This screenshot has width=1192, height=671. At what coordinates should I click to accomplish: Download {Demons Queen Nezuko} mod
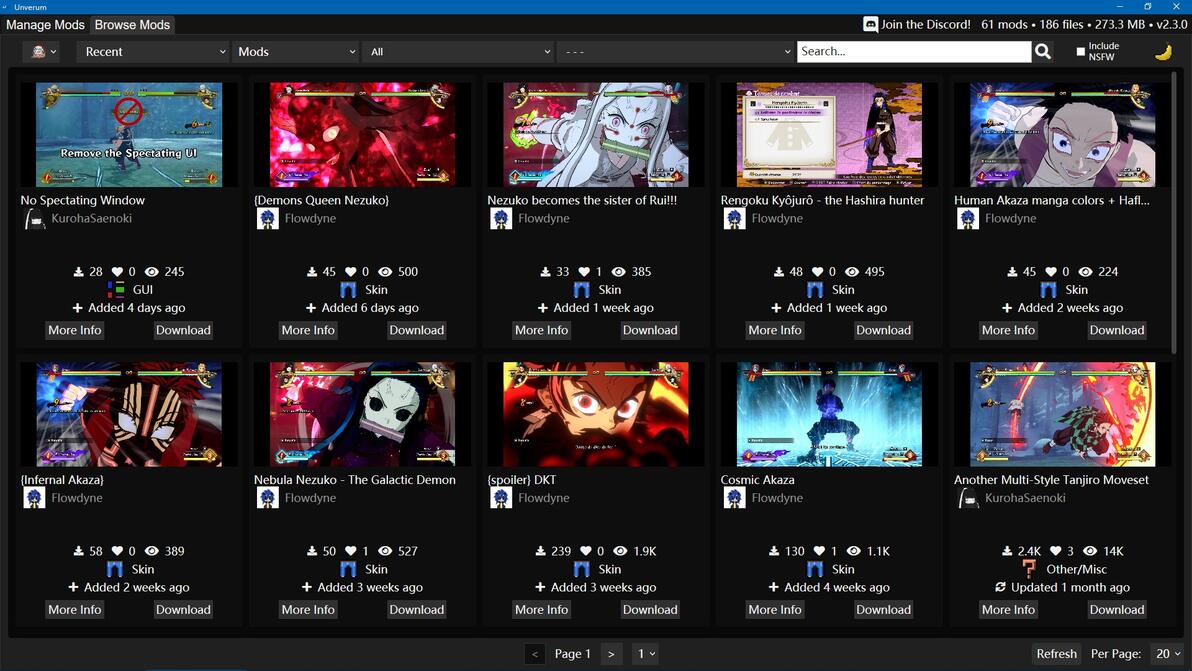point(417,330)
